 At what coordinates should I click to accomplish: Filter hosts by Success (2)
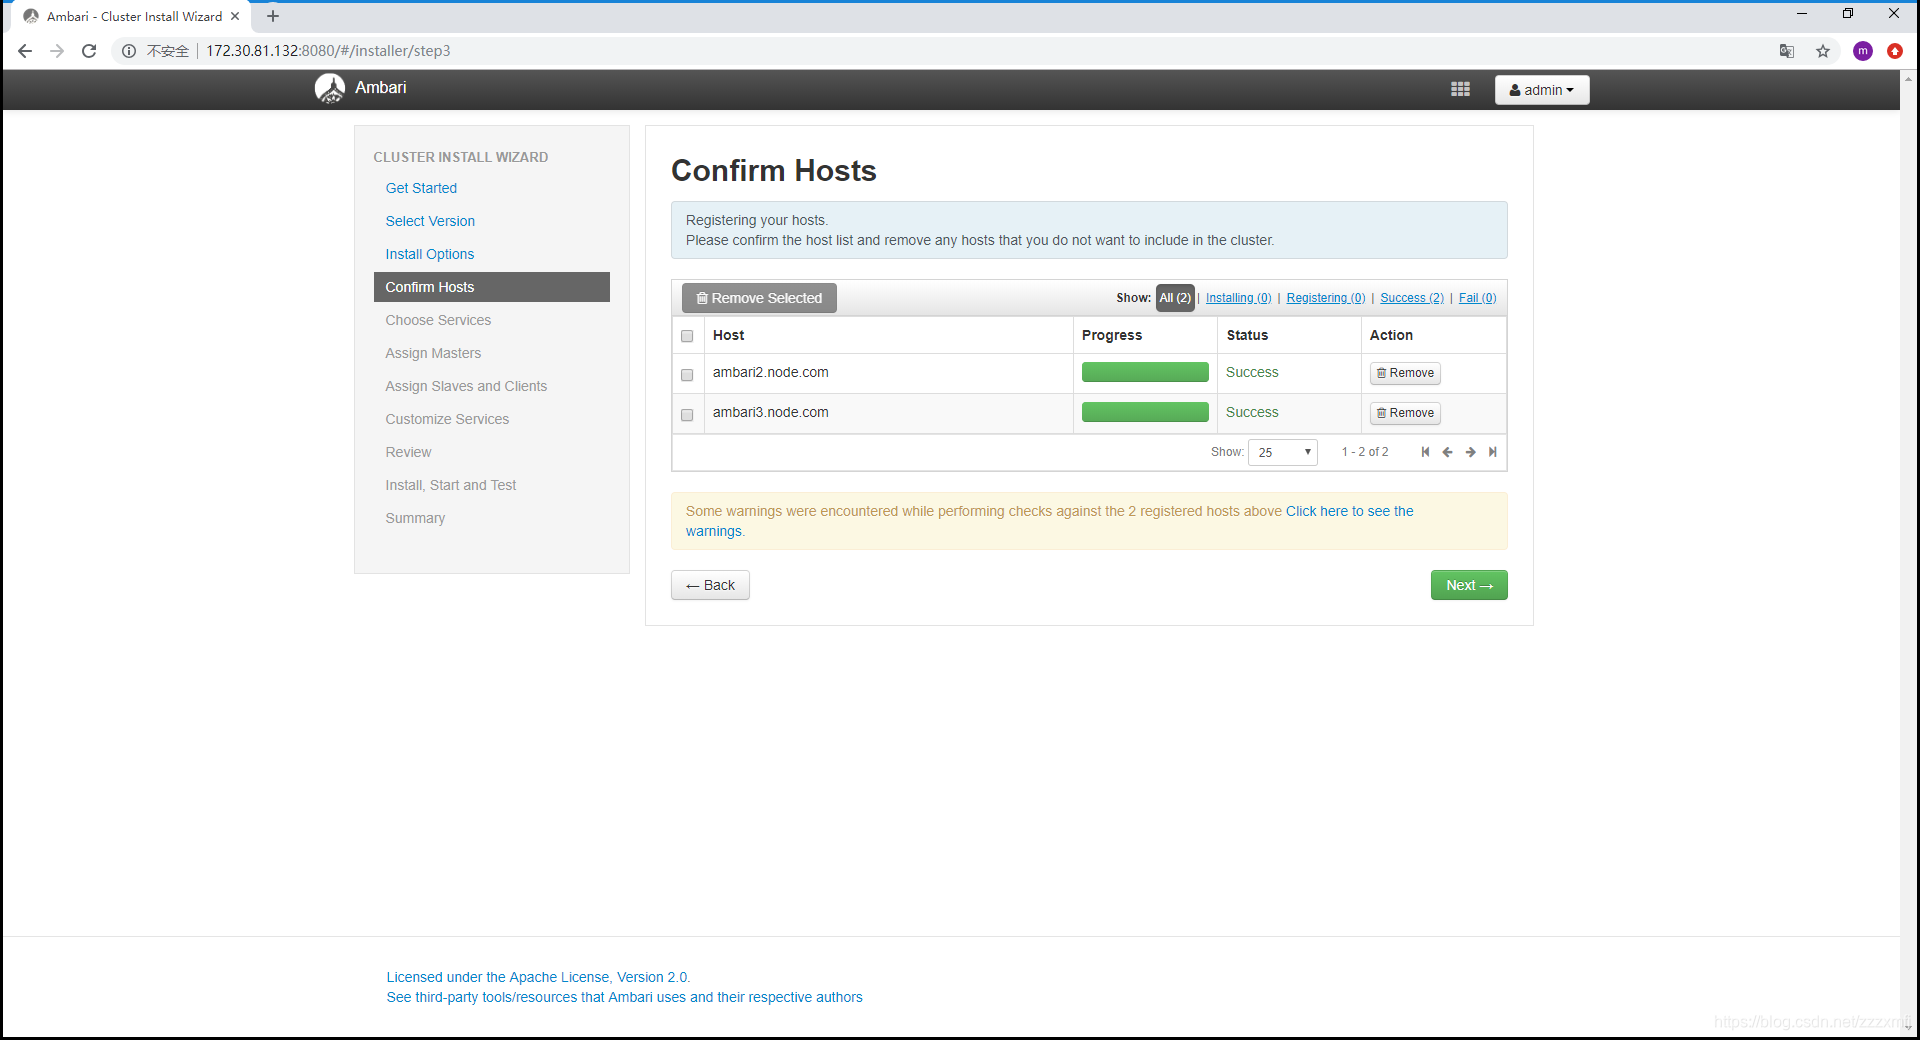1411,298
